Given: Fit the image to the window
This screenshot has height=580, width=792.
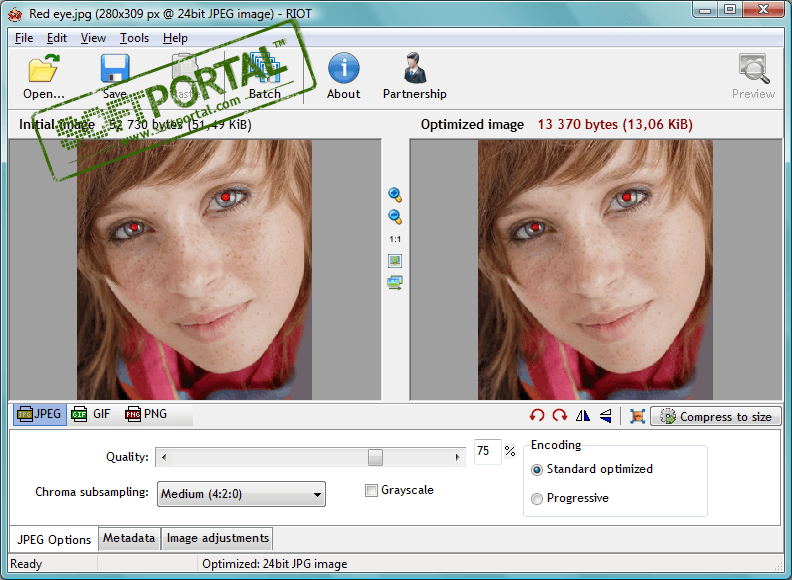Looking at the screenshot, I should point(395,261).
